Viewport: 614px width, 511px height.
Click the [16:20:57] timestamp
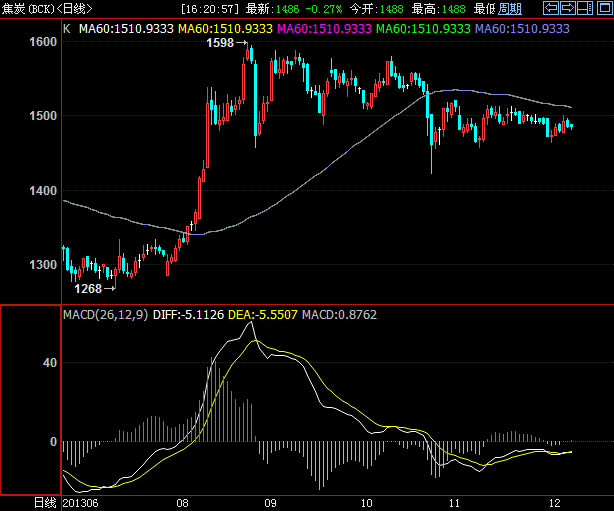[x=210, y=9]
